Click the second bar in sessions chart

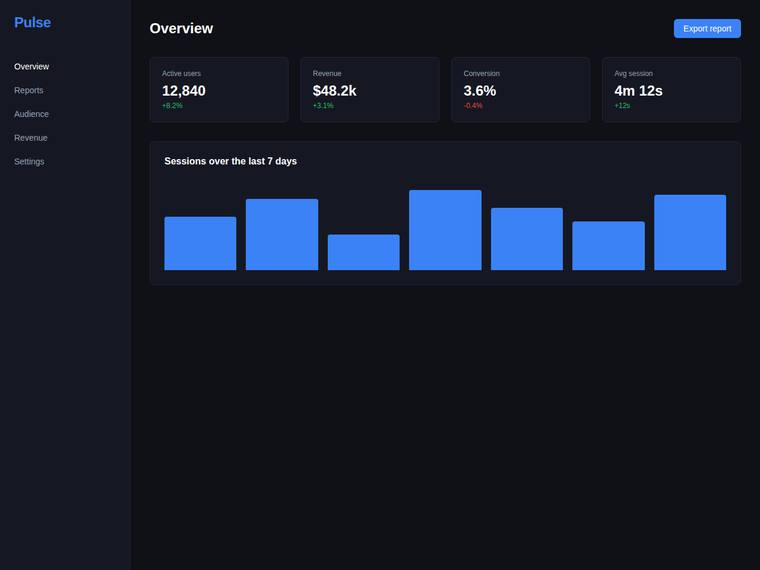pyautogui.click(x=282, y=234)
